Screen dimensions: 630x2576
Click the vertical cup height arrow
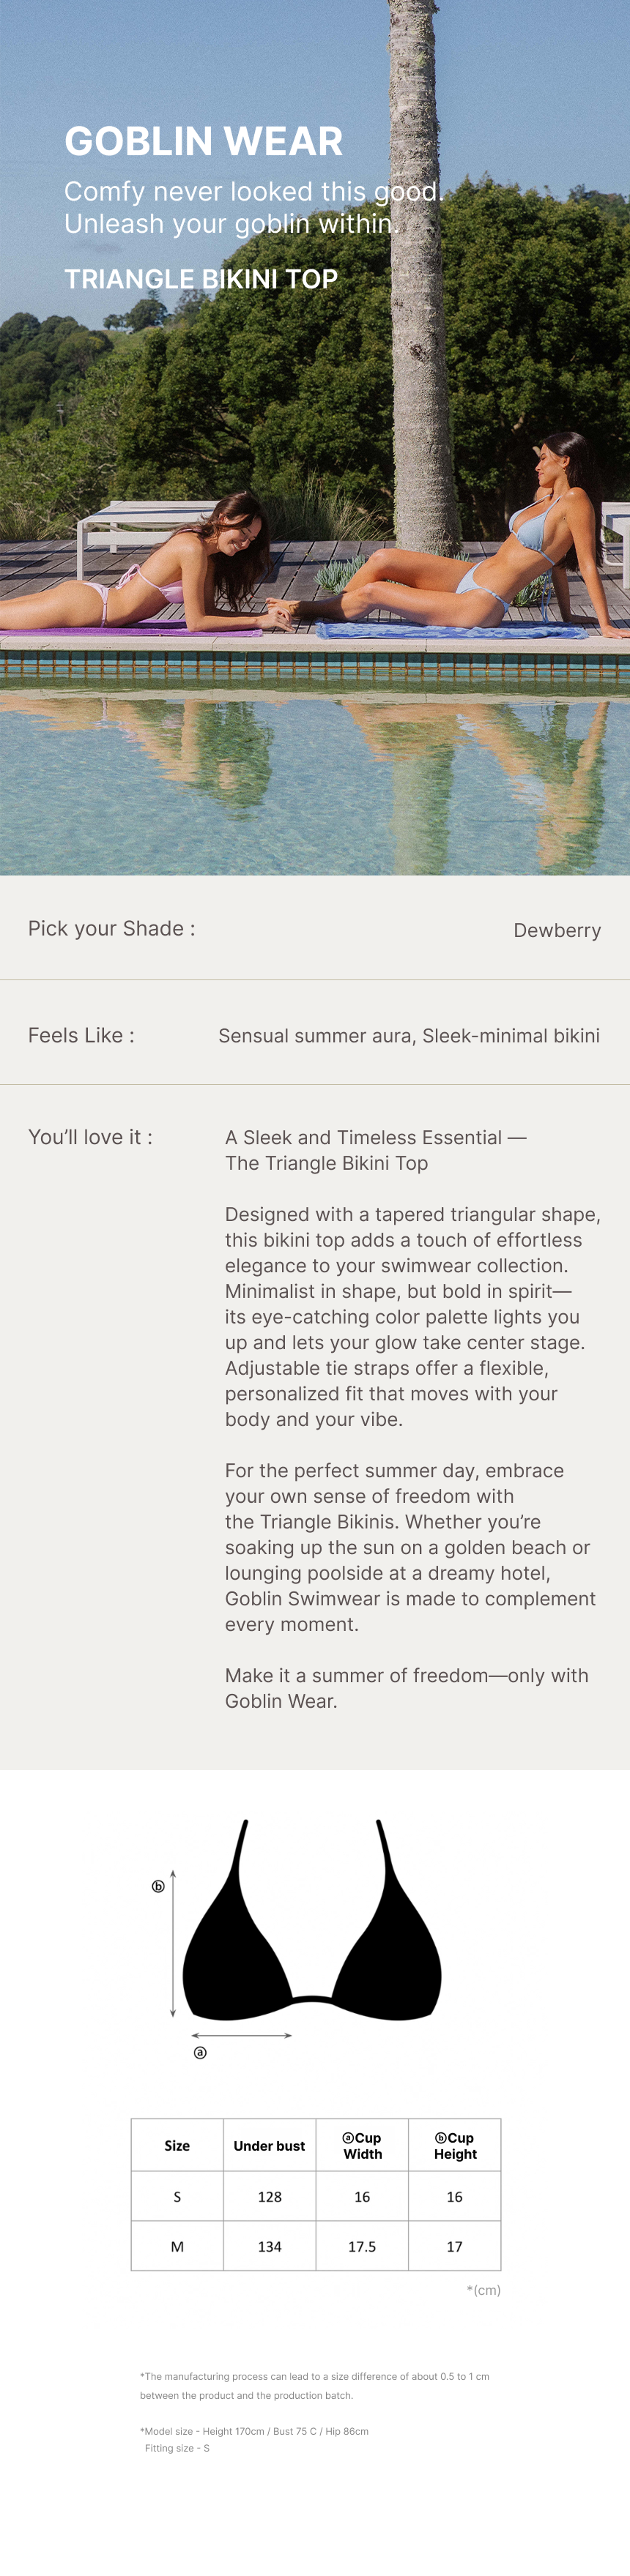(x=173, y=1943)
